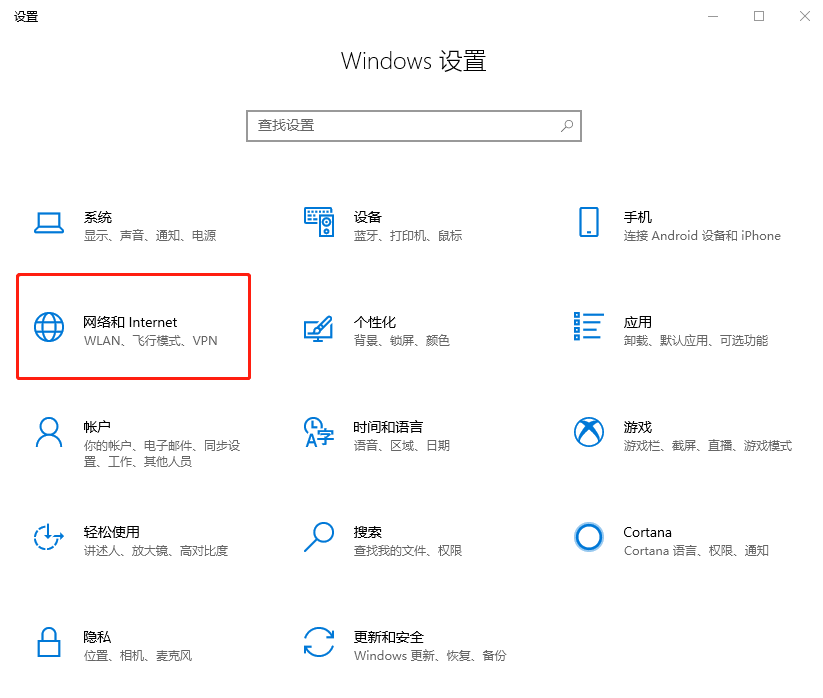Open the 隐私 category title

(97, 637)
